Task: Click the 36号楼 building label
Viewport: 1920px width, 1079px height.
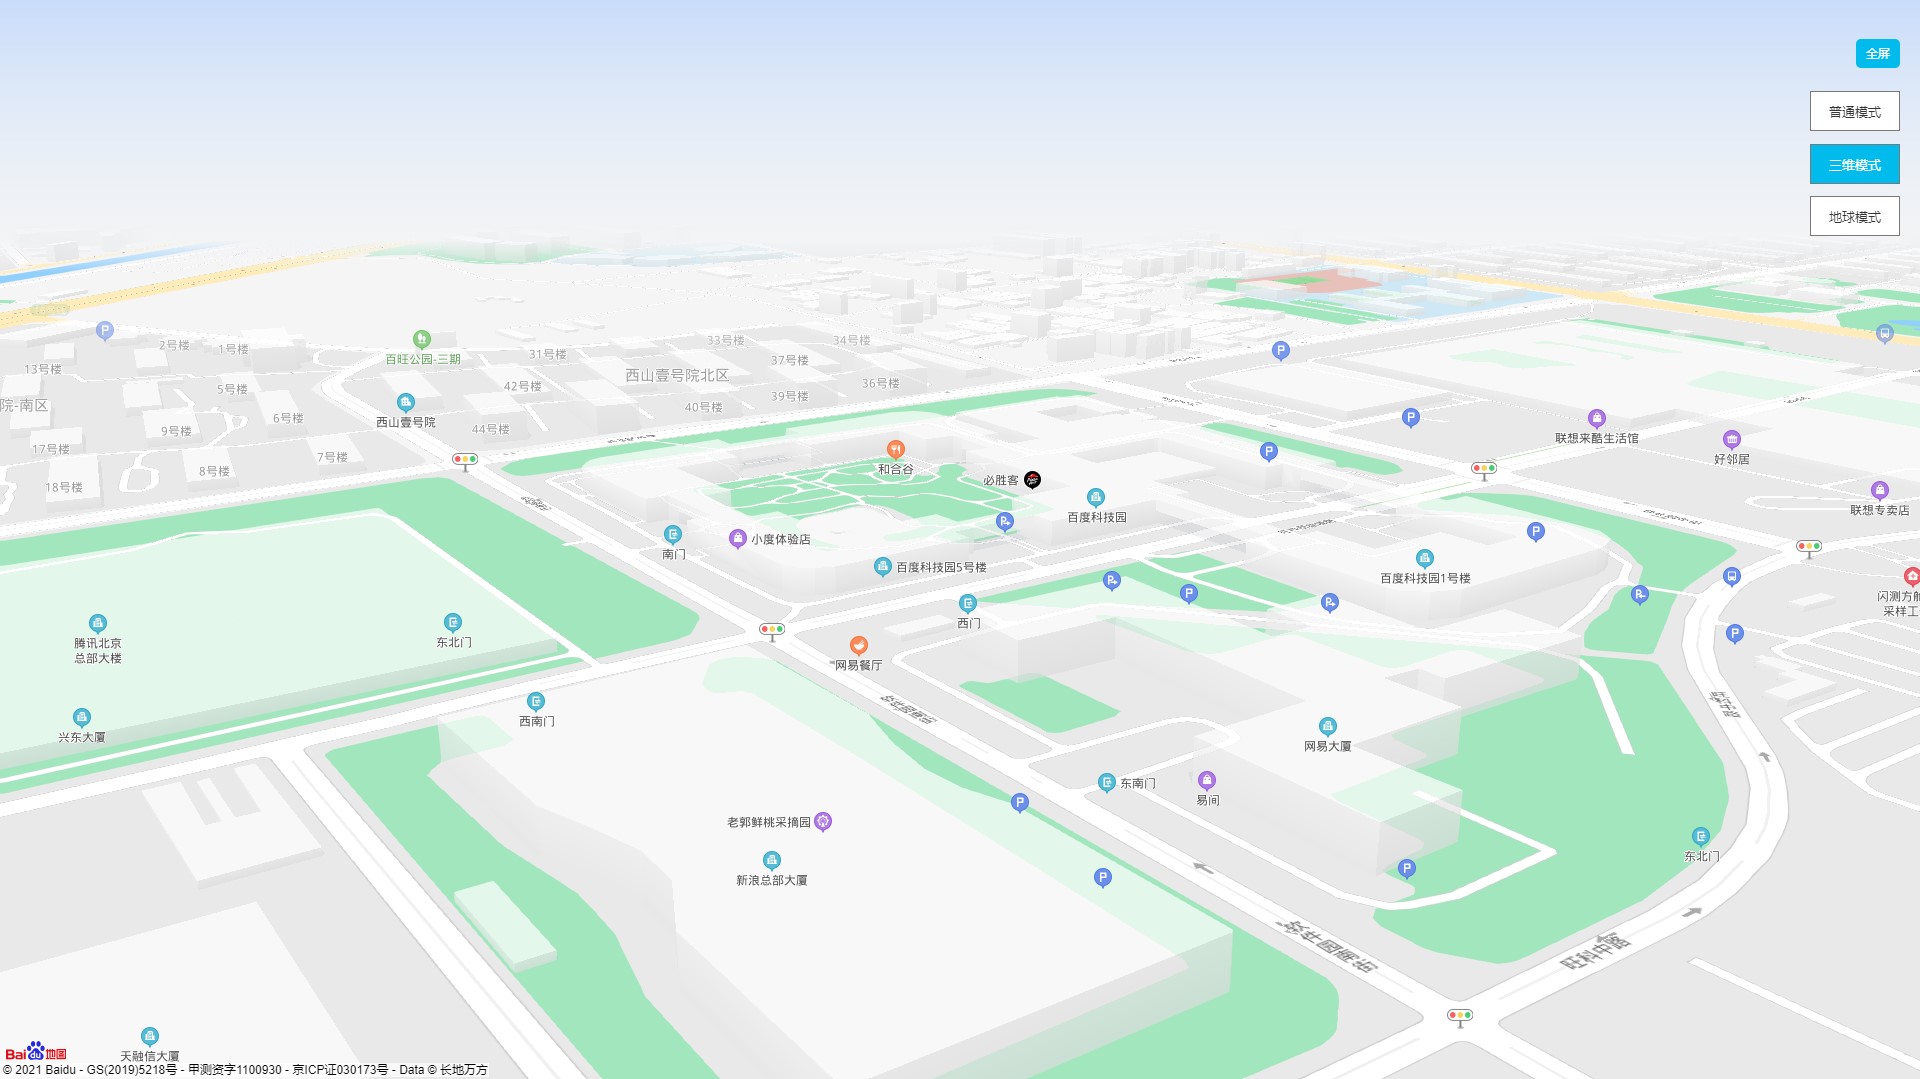Action: [x=880, y=383]
